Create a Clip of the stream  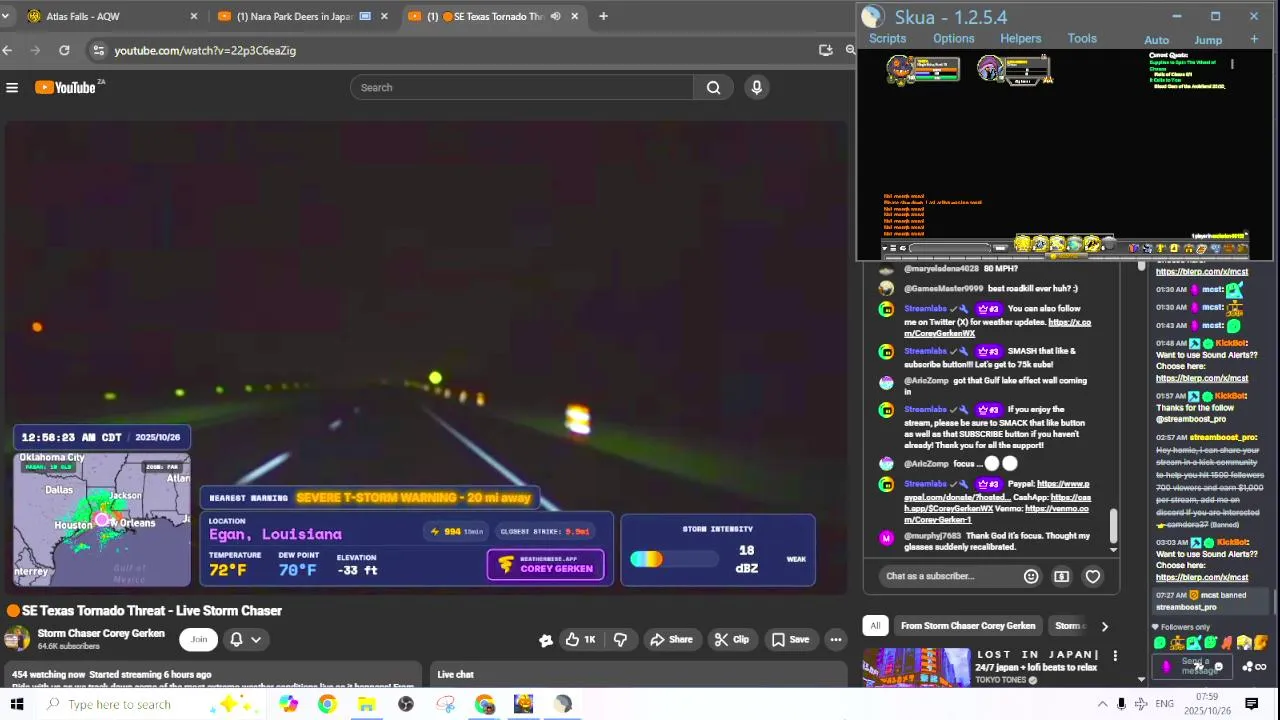point(731,640)
